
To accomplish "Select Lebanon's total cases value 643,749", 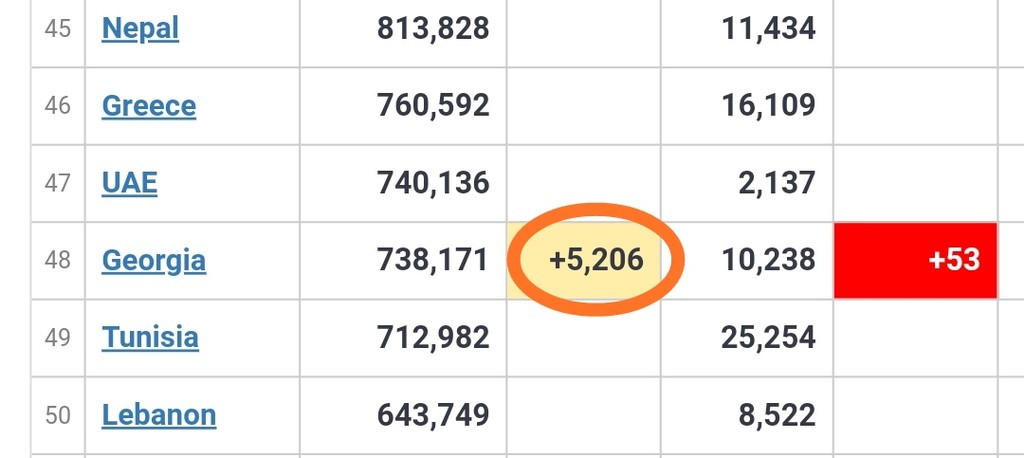I will pos(433,414).
